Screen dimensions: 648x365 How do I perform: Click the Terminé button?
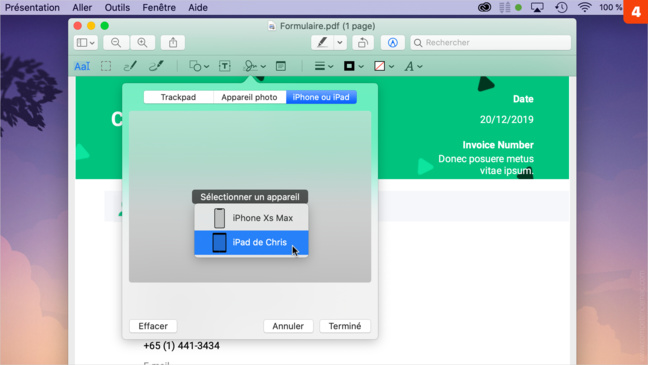pos(345,326)
